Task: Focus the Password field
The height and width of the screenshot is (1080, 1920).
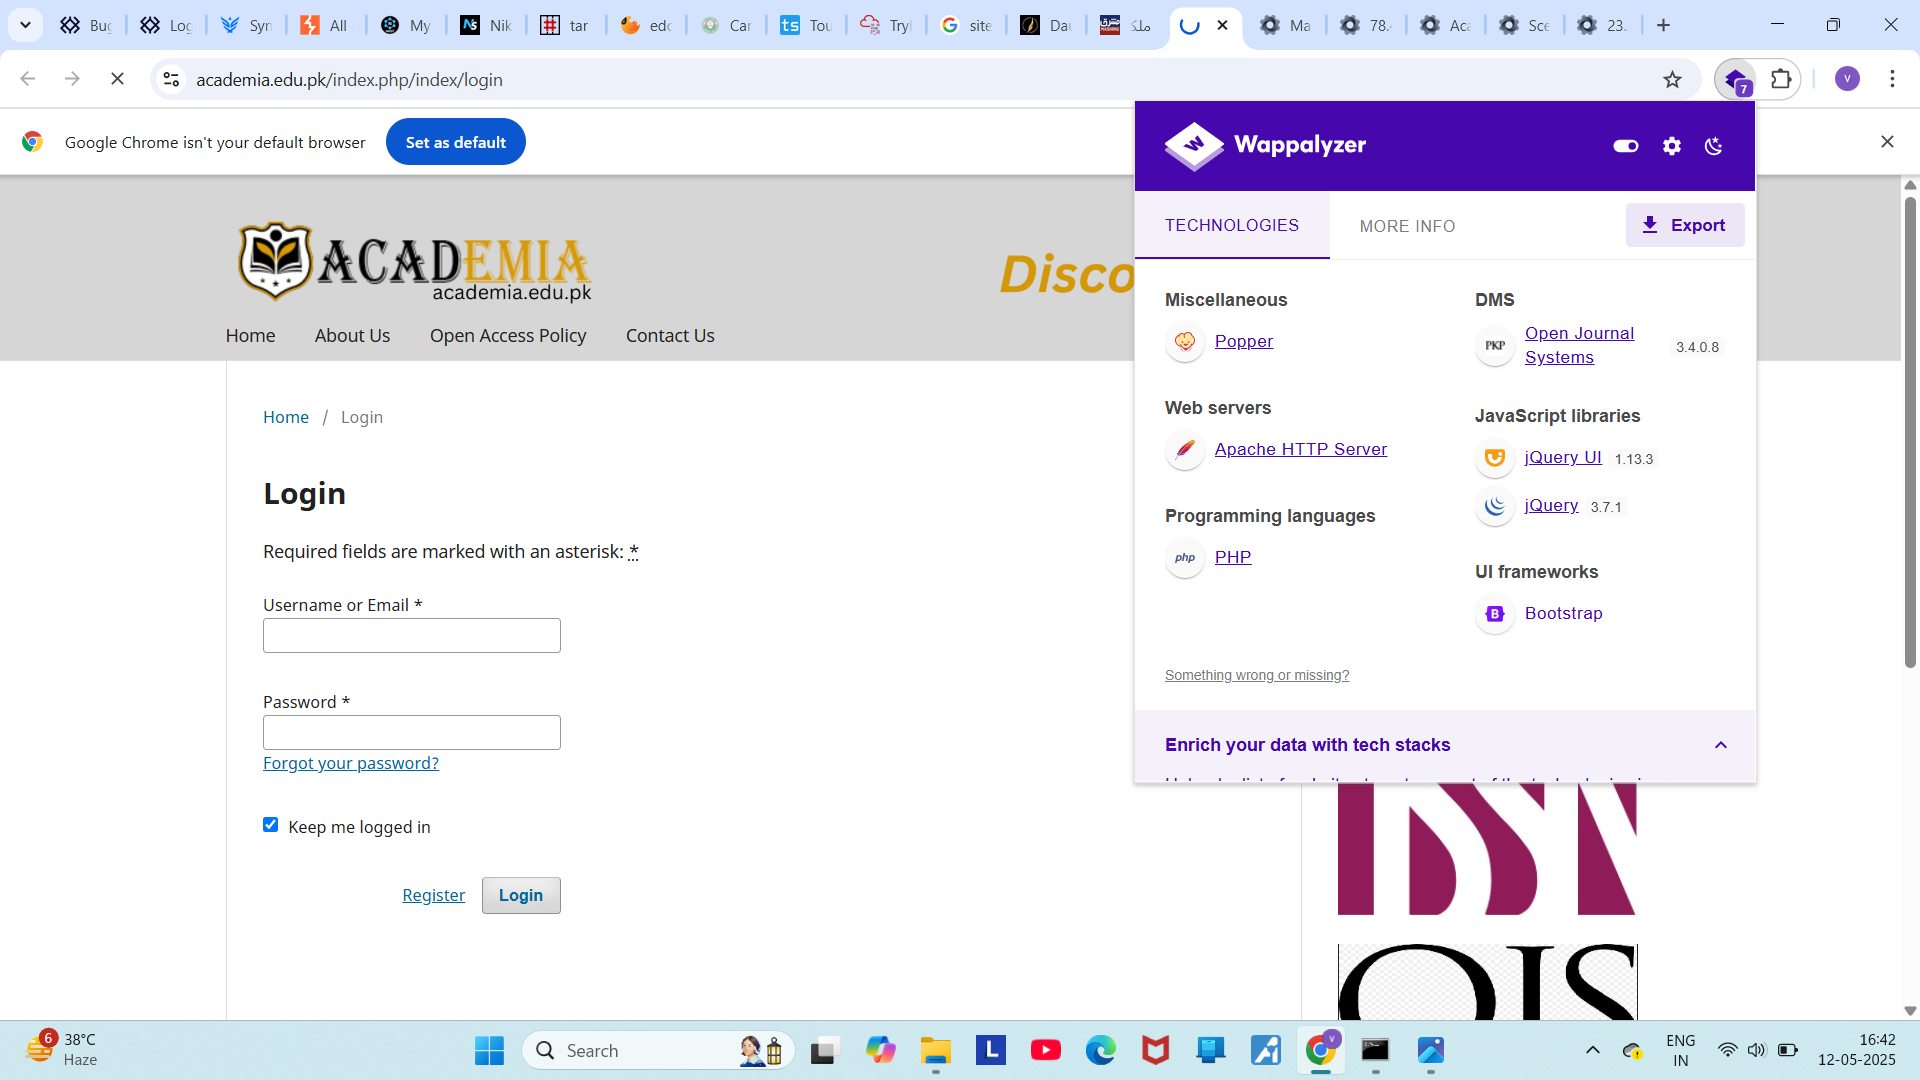Action: (x=412, y=732)
